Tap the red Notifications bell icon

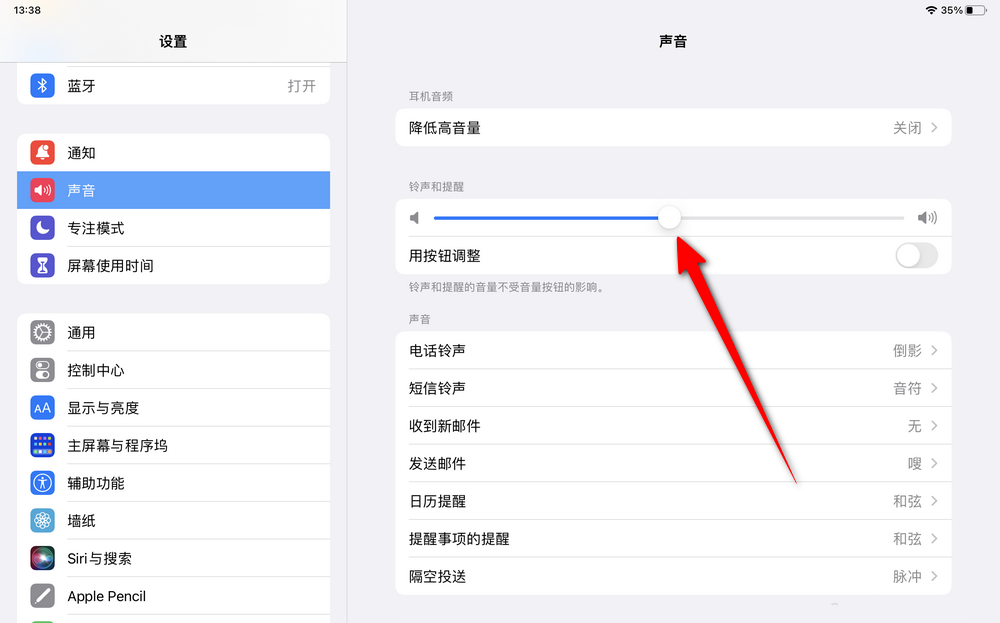click(x=42, y=153)
